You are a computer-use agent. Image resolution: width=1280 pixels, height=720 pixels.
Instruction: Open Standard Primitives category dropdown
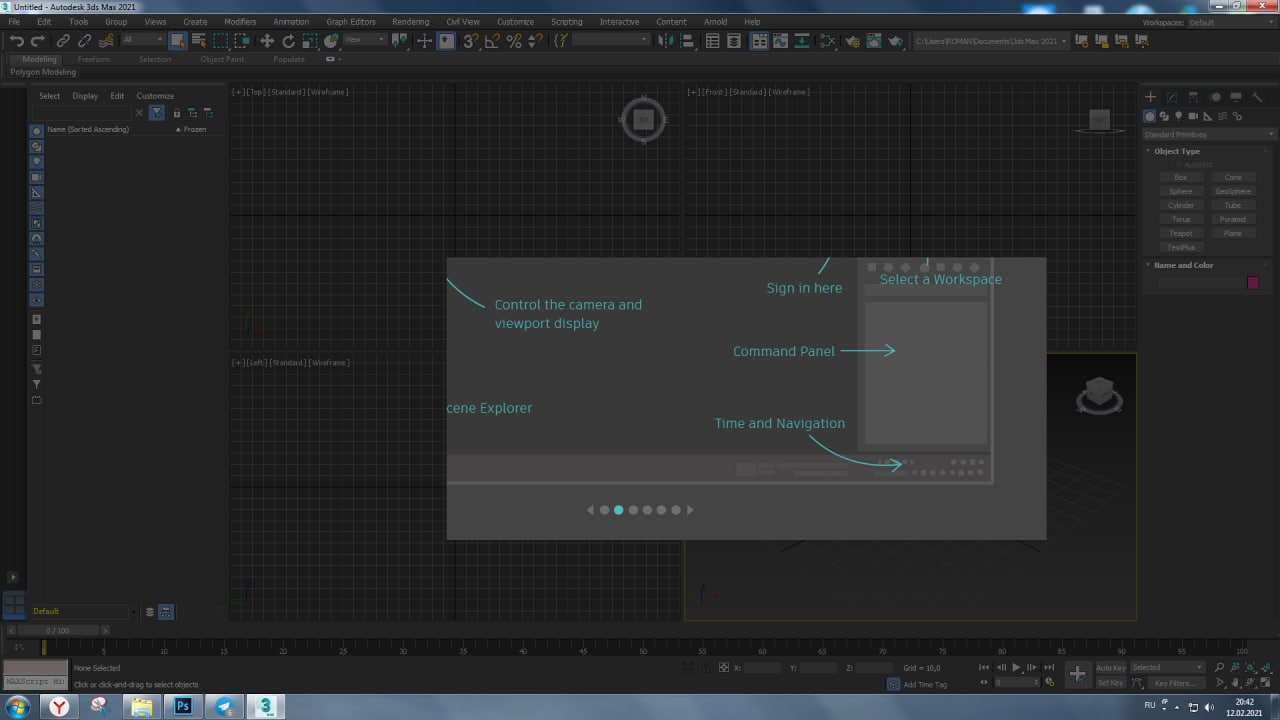point(1209,134)
